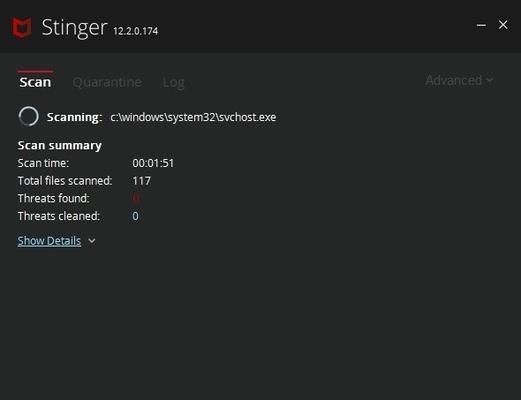The image size is (521, 400).
Task: Click the Scanning label text
Action: click(x=74, y=117)
